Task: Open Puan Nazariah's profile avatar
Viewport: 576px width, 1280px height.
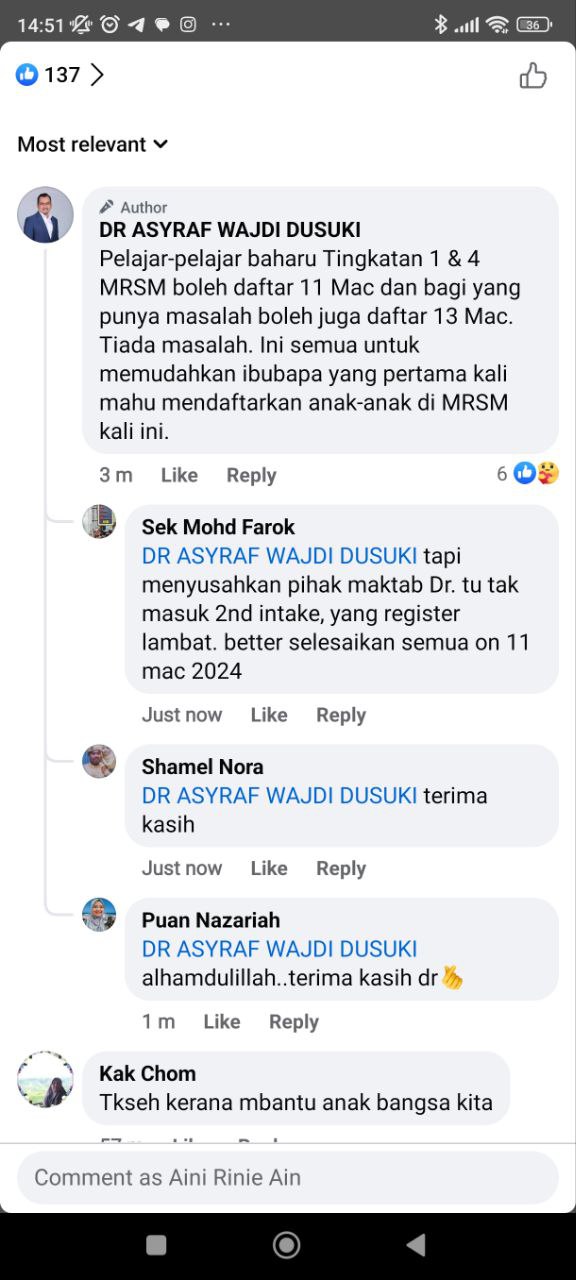Action: point(99,914)
